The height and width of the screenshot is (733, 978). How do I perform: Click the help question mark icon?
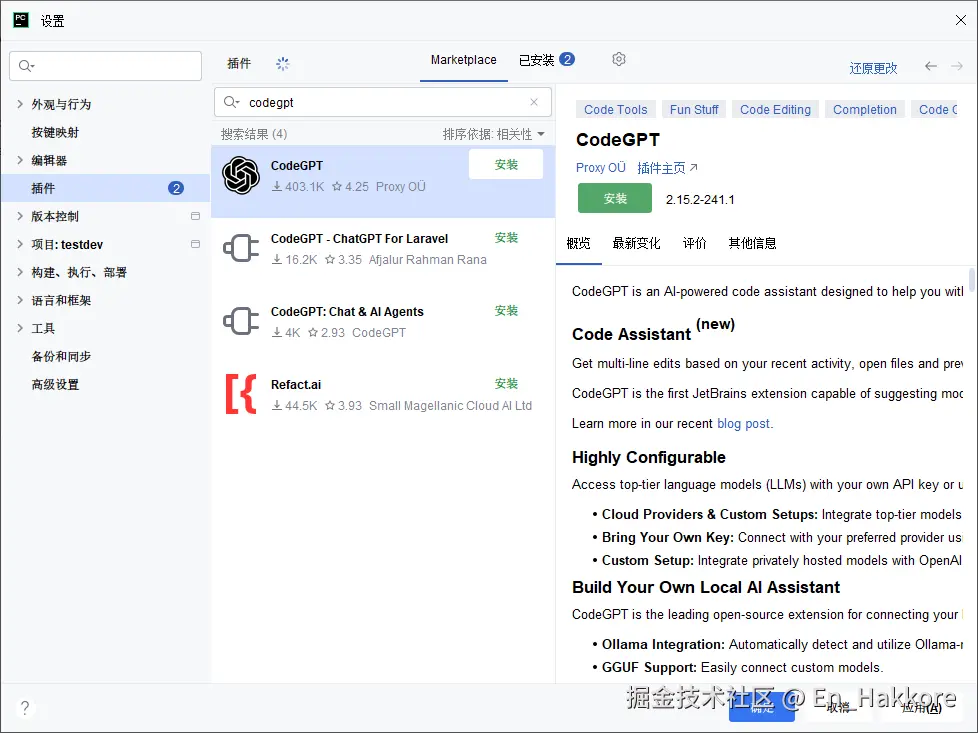[x=24, y=707]
